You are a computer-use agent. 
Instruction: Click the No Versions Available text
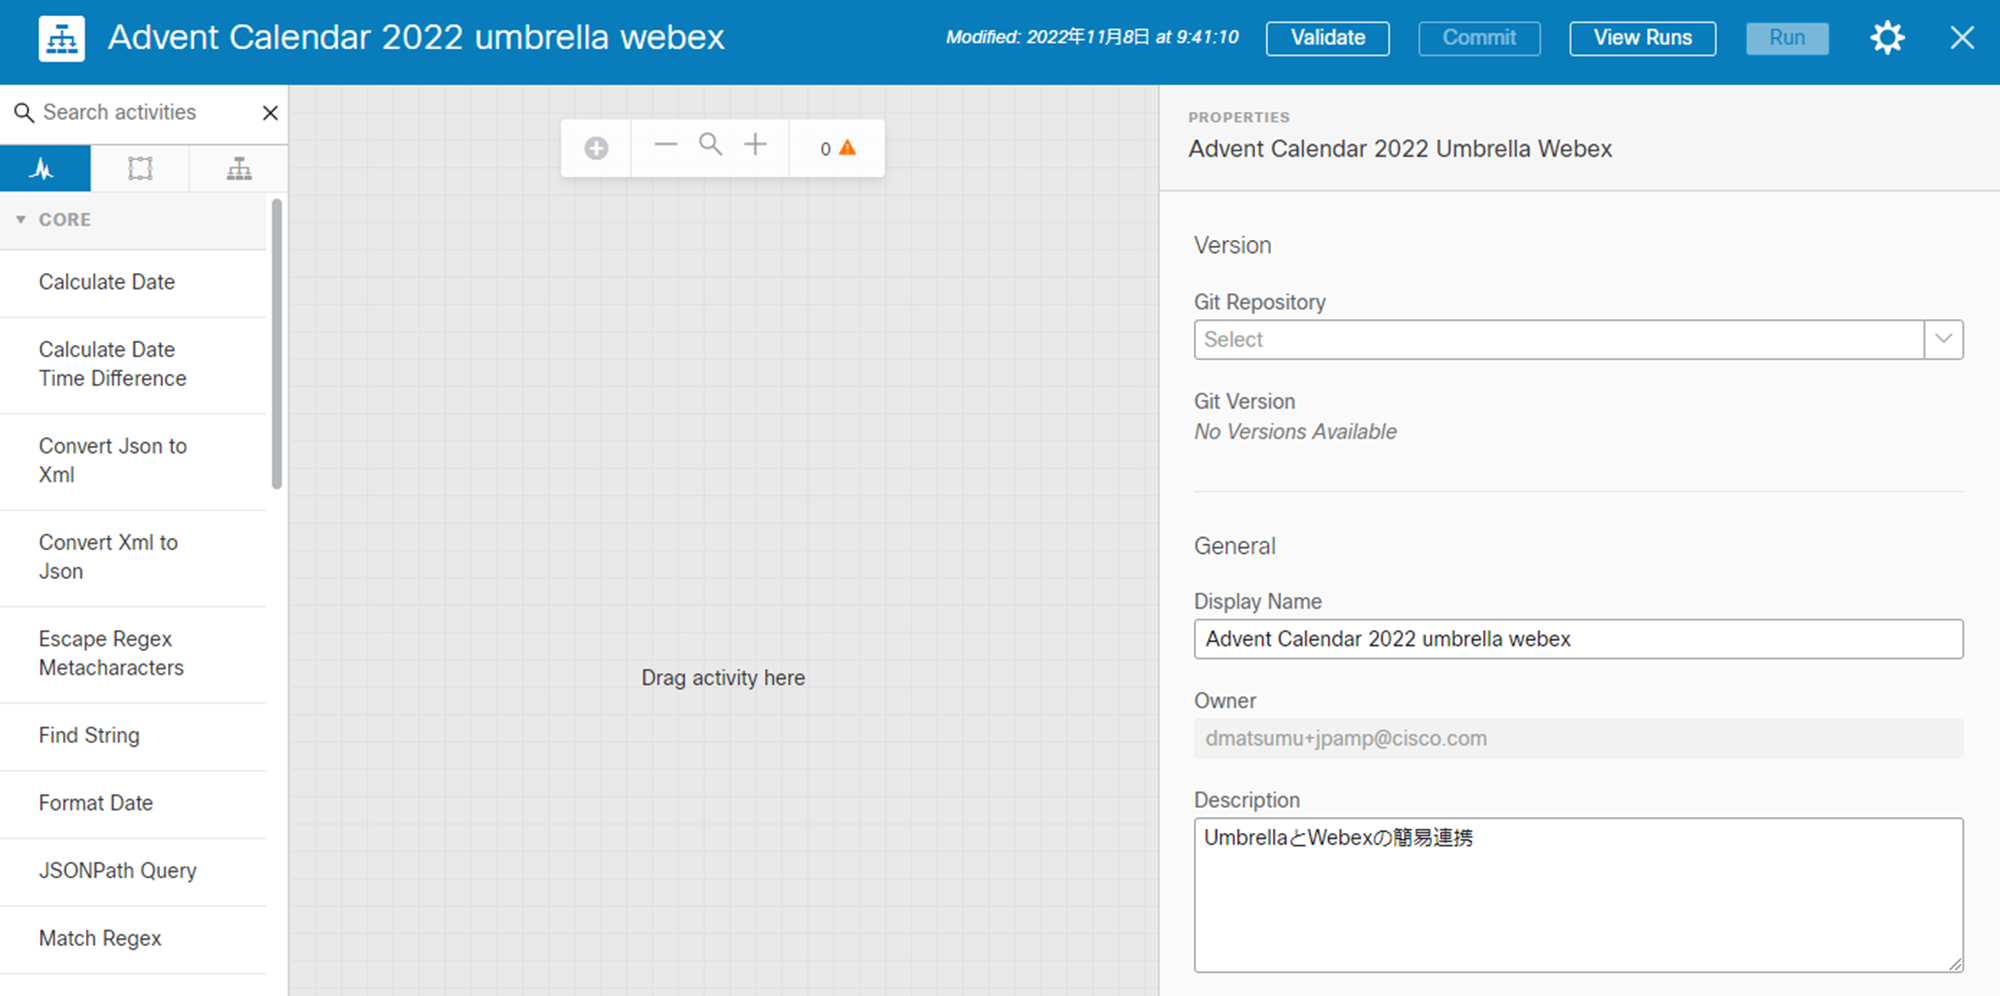tap(1295, 432)
